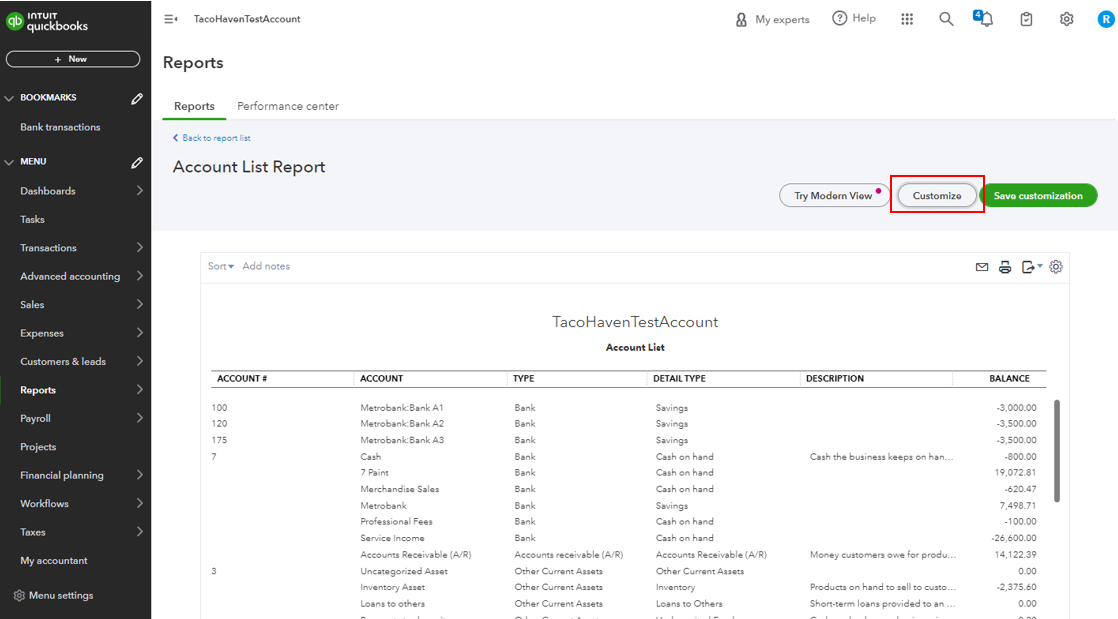The height and width of the screenshot is (619, 1118).
Task: Click the Try Modern View button
Action: coord(834,195)
